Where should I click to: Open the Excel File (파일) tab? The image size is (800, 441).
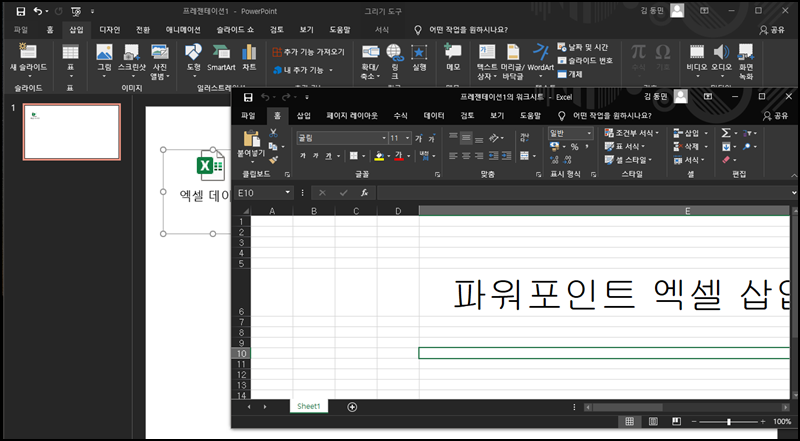(248, 116)
